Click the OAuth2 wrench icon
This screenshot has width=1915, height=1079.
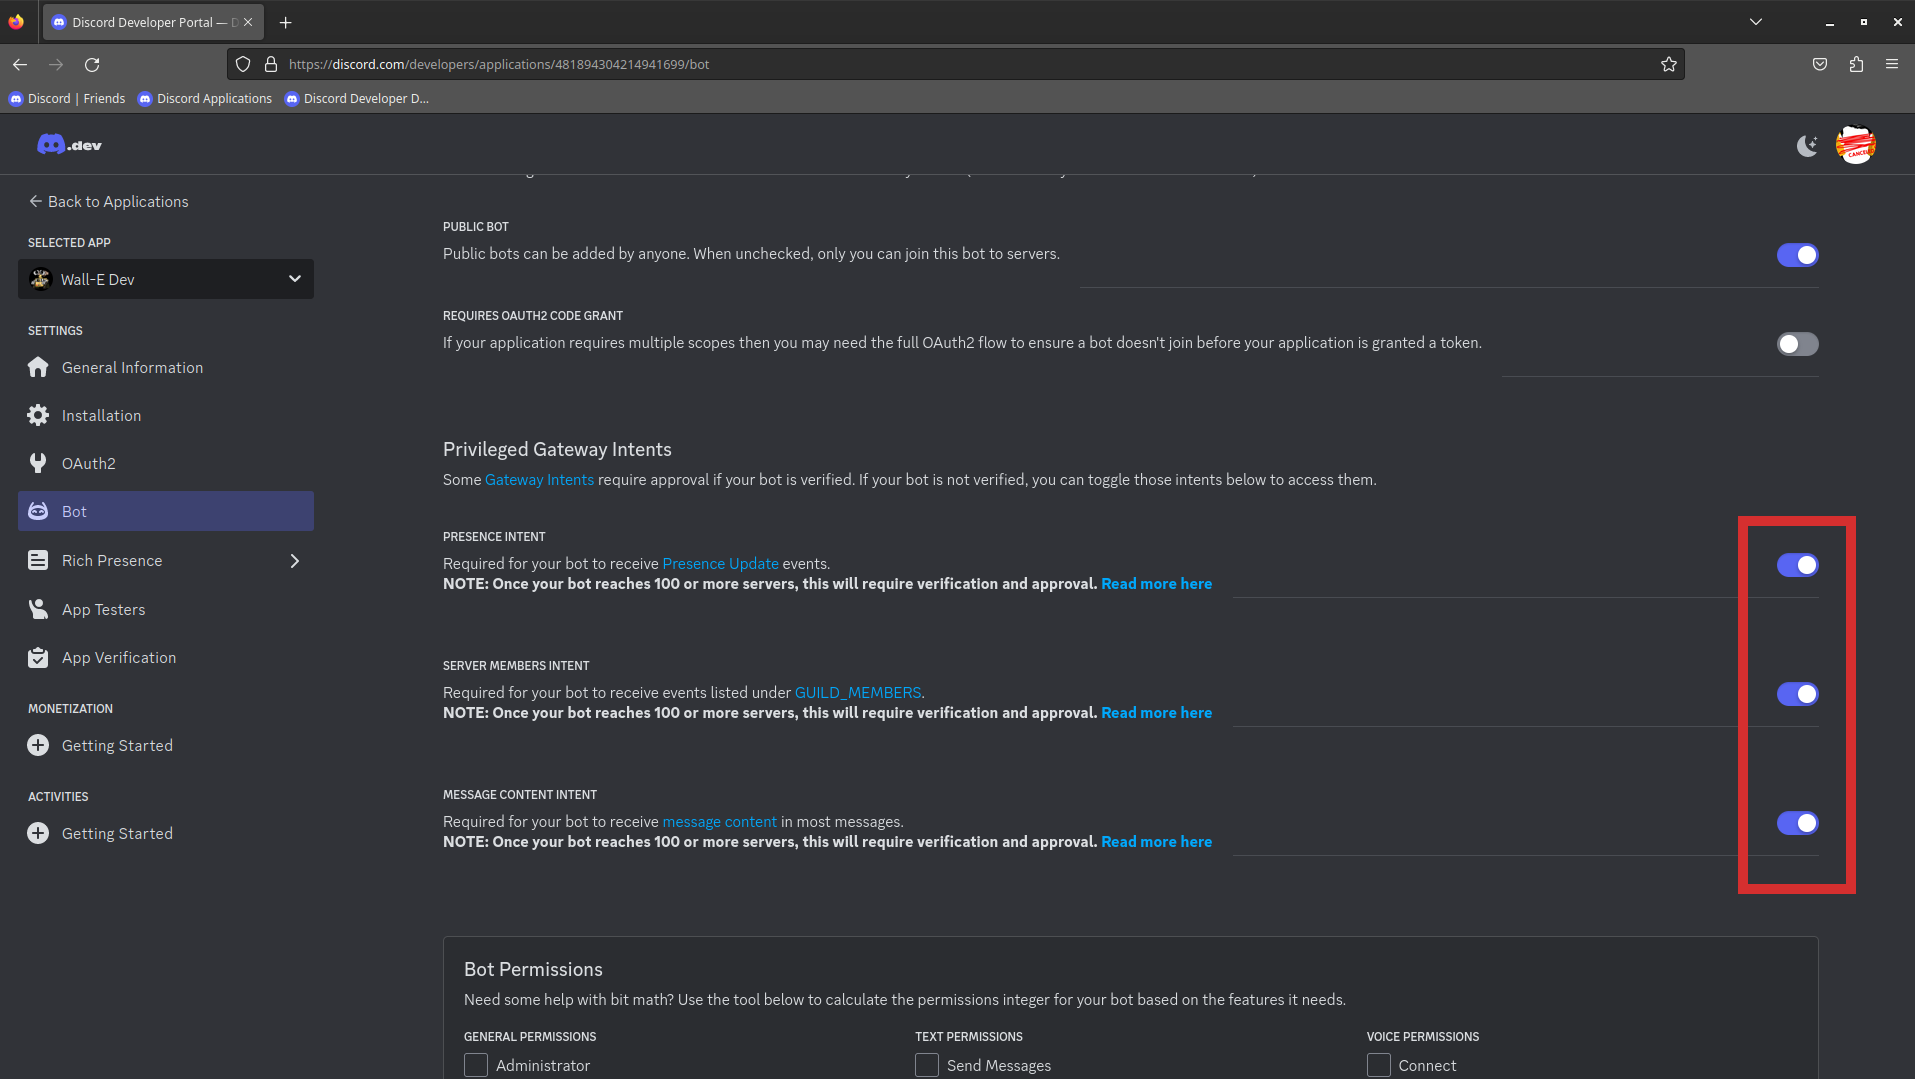pos(38,463)
